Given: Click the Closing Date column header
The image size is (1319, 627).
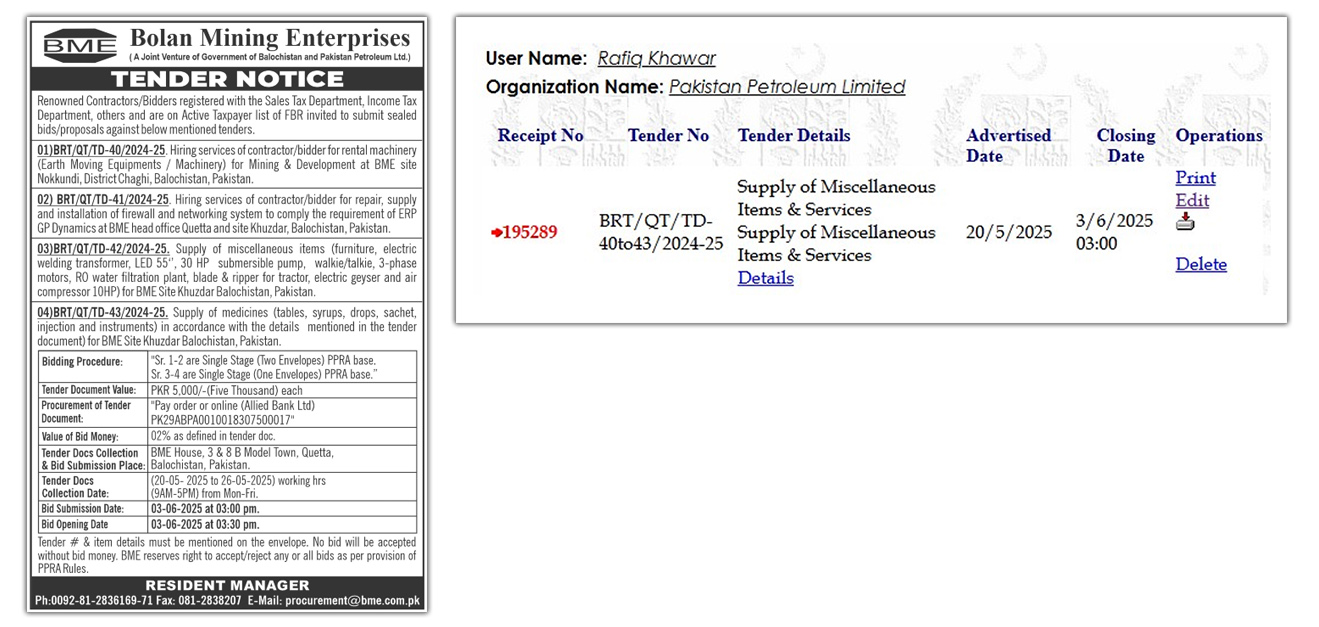Looking at the screenshot, I should coord(1125,146).
